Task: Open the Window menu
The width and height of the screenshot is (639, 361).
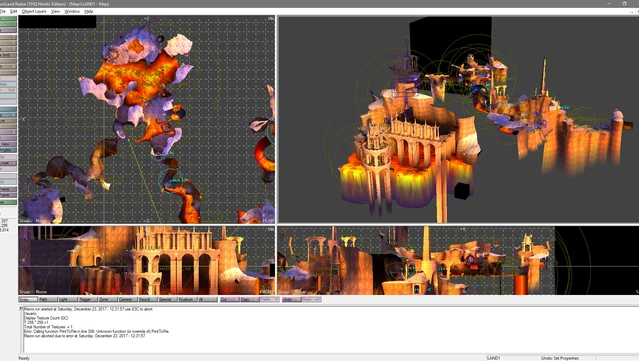Action: point(72,11)
